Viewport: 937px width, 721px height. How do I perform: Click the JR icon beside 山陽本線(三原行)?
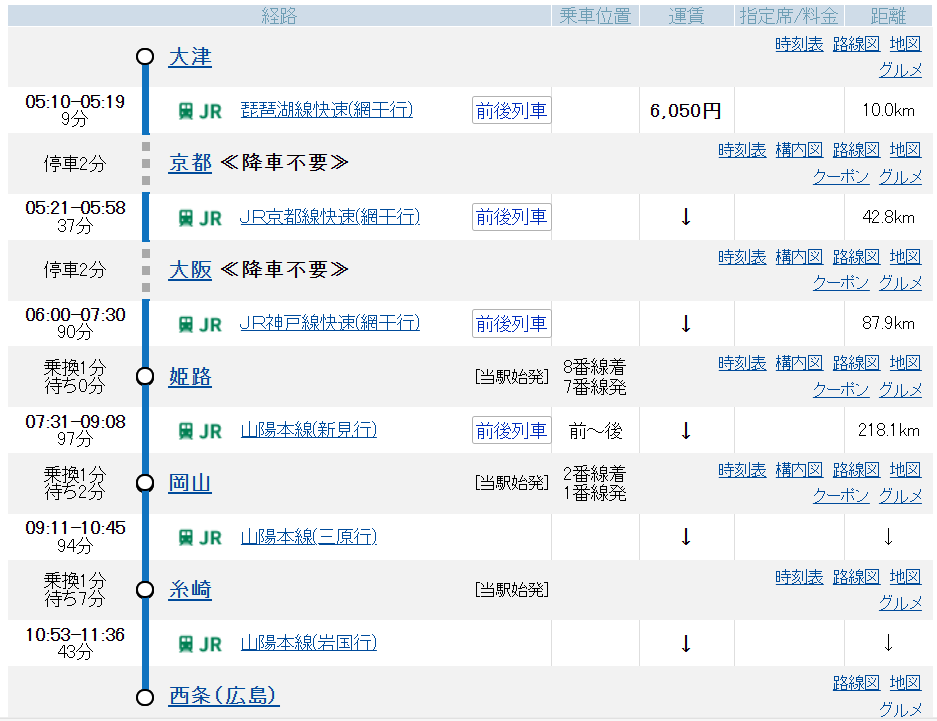(199, 538)
